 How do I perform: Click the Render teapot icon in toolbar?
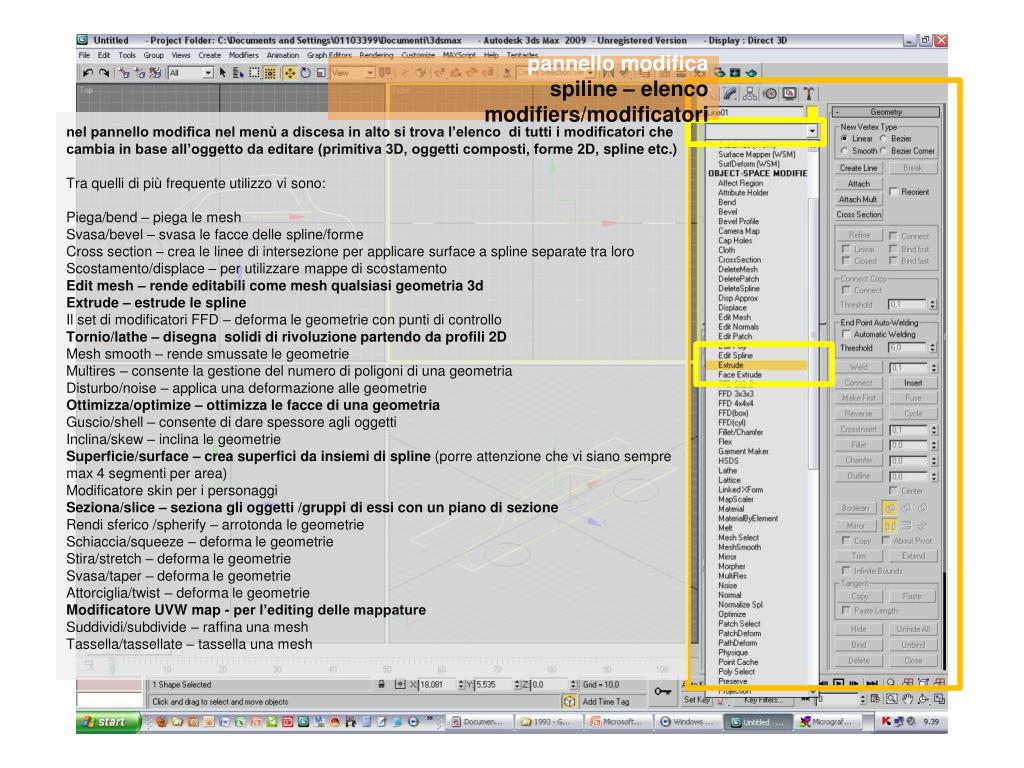pyautogui.click(x=750, y=72)
